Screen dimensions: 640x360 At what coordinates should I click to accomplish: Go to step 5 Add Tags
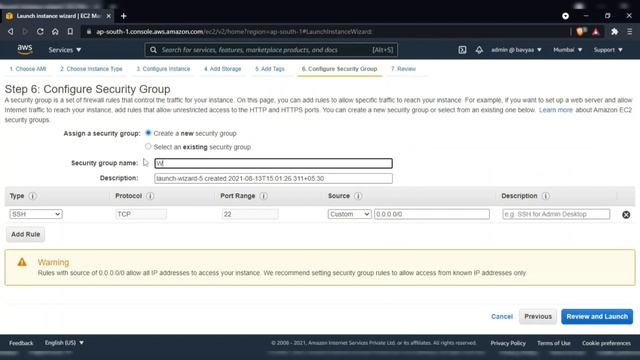(270, 69)
